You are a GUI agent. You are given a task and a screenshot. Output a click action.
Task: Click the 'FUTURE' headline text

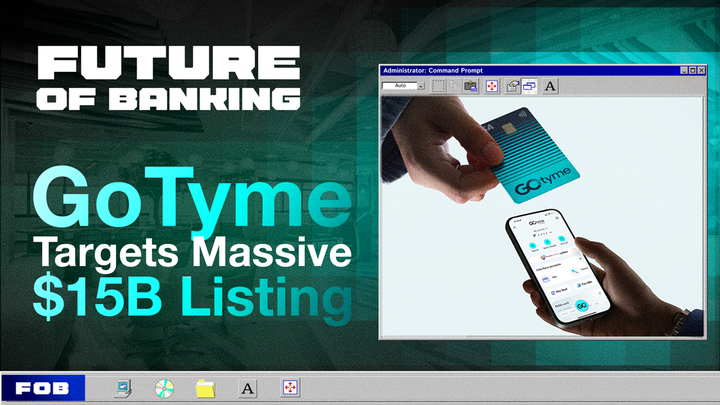point(169,62)
